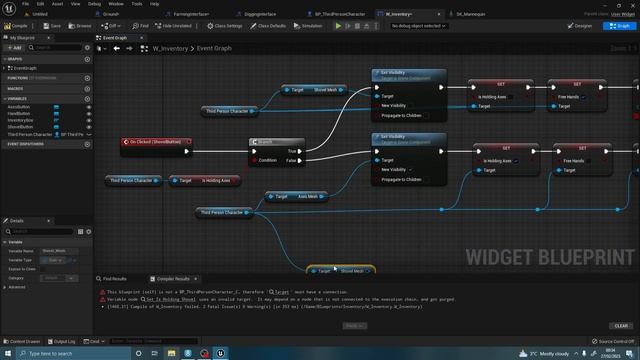Open Class Settings

pos(224,26)
